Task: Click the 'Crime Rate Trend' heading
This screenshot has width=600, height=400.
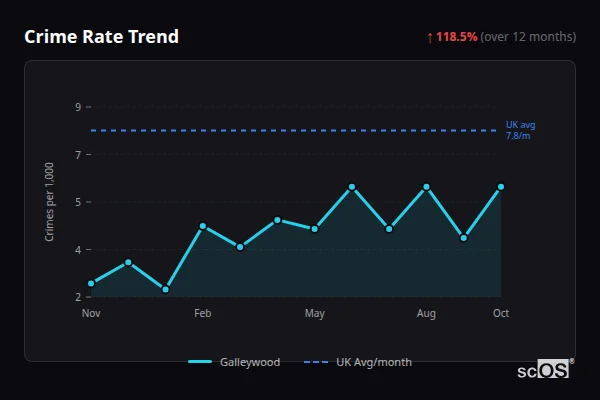Action: (x=101, y=37)
